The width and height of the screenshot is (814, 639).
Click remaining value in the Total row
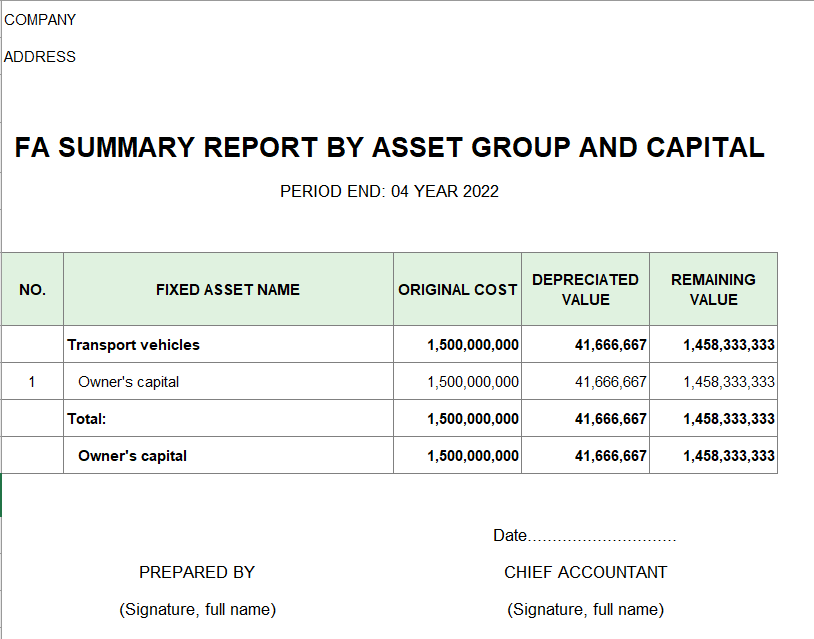click(728, 419)
